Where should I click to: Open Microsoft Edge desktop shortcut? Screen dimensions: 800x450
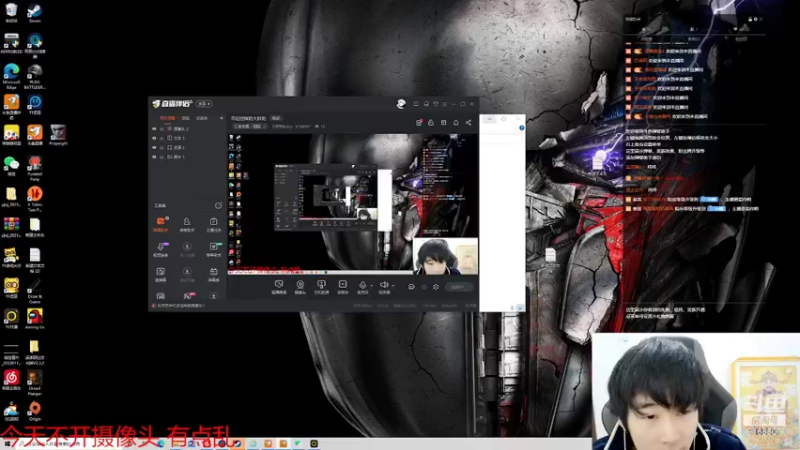(11, 77)
